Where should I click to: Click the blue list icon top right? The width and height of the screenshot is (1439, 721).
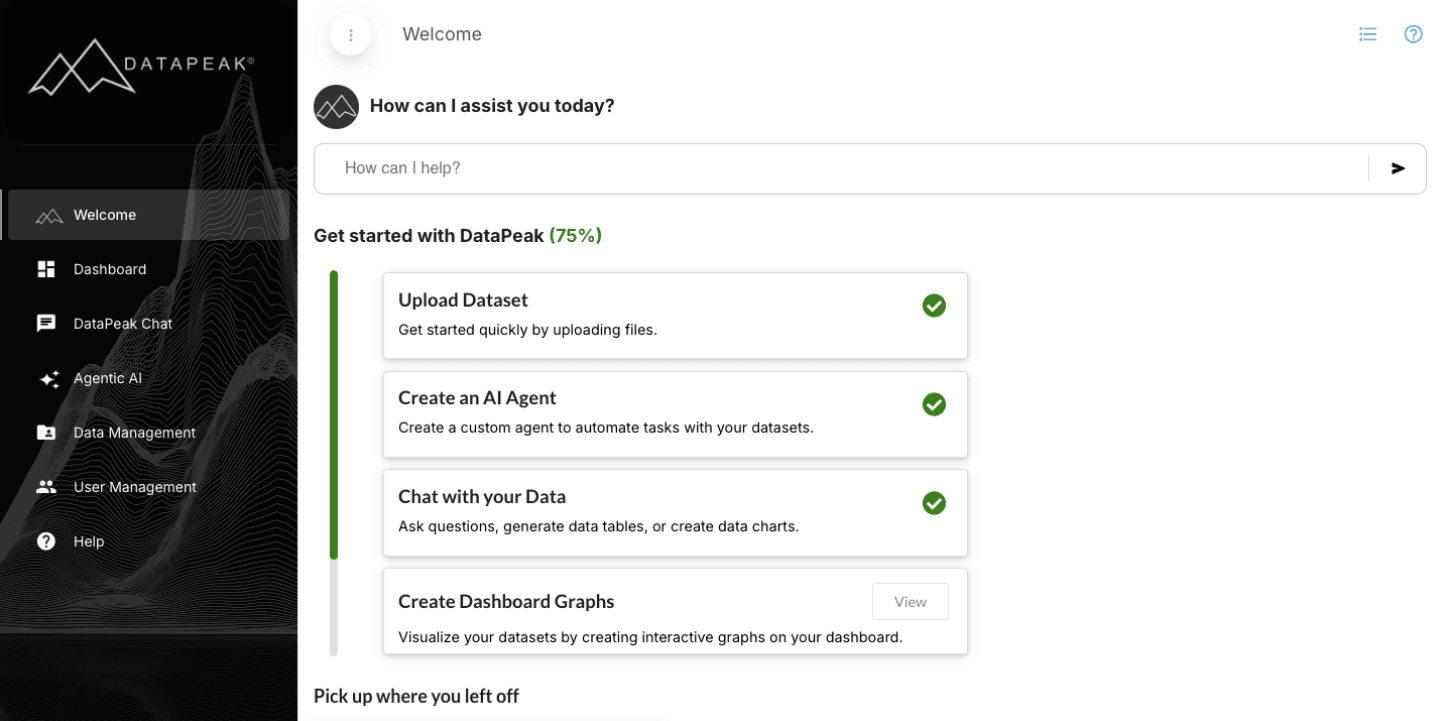click(1367, 33)
